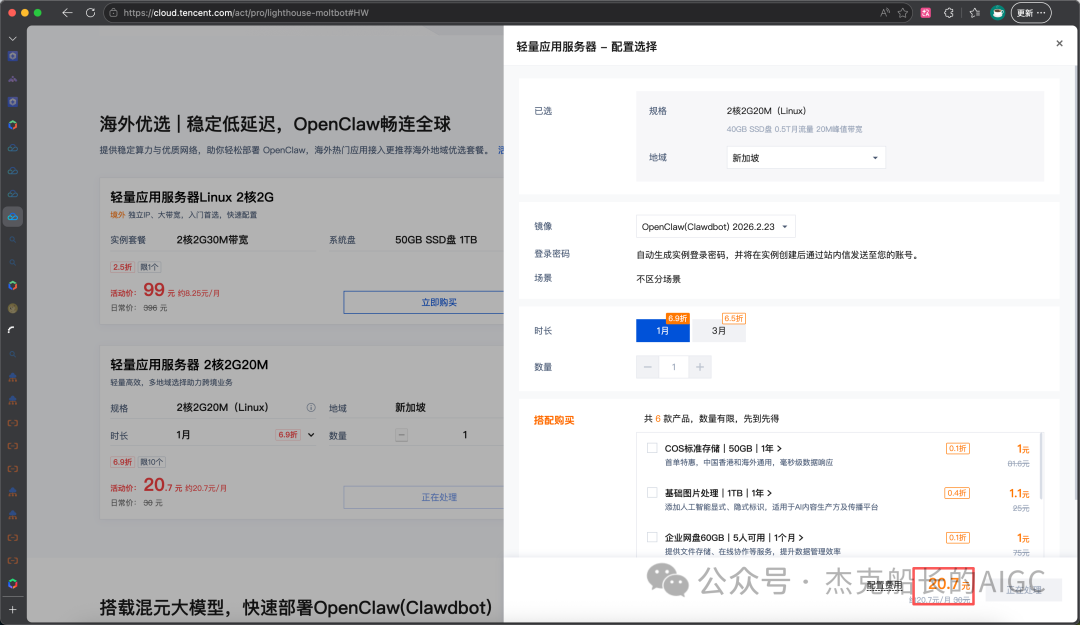Click the 数量 value field in panel

click(x=674, y=367)
